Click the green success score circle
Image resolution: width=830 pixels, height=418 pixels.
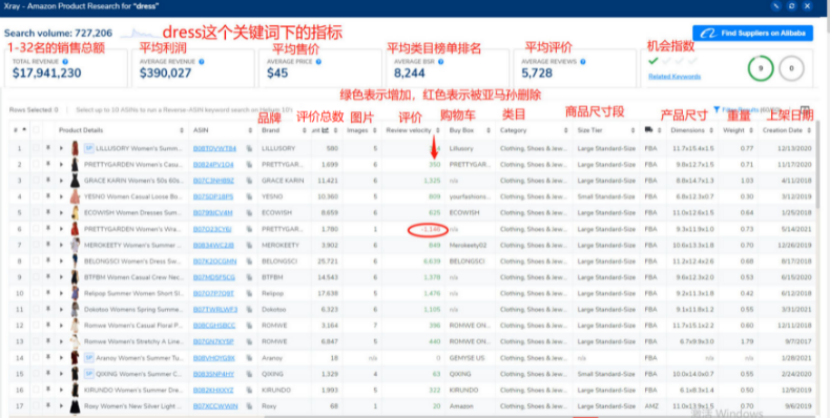tap(761, 67)
